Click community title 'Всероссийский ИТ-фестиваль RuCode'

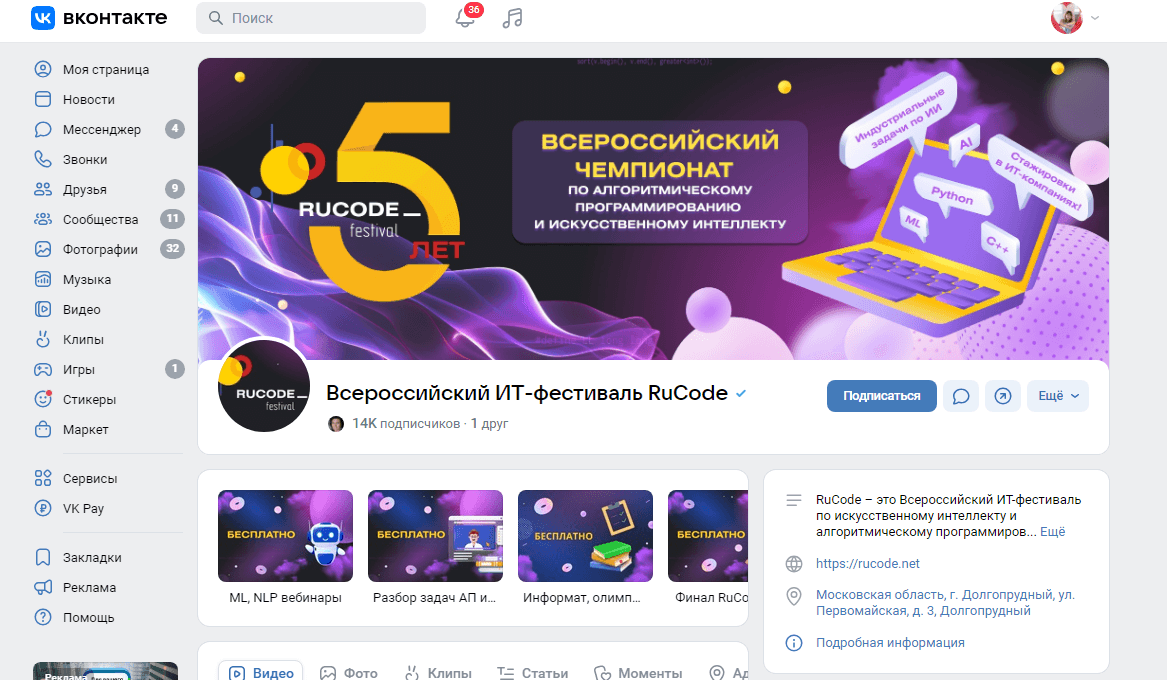click(527, 393)
